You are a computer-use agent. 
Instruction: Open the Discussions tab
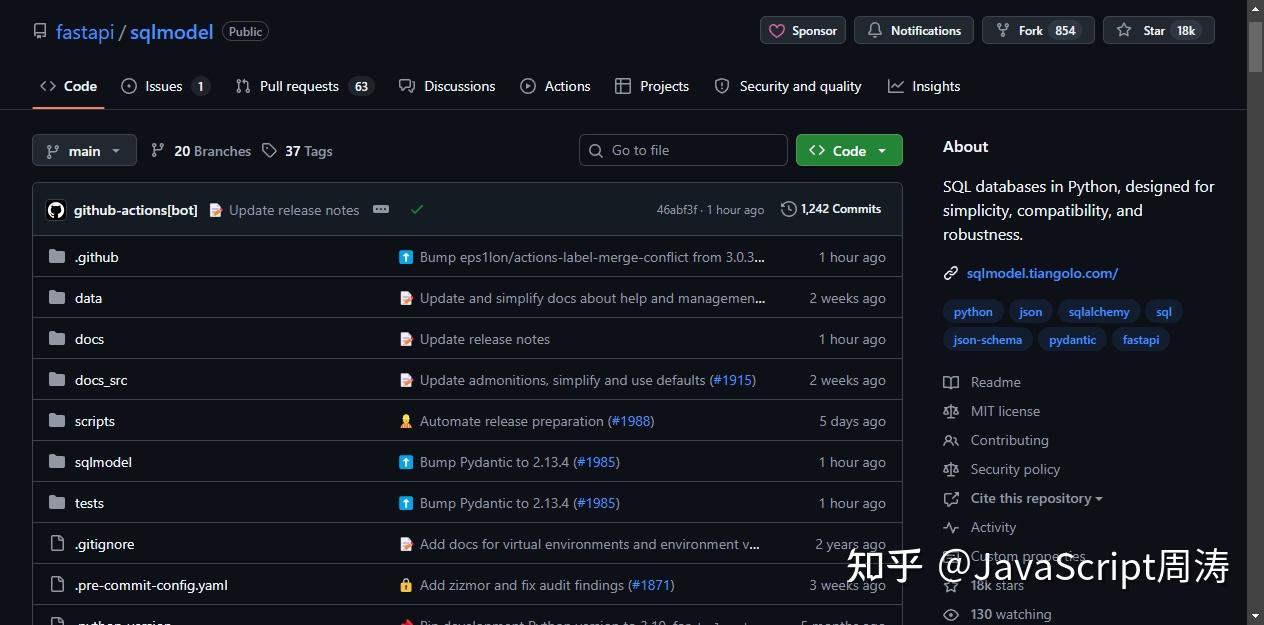pos(447,86)
